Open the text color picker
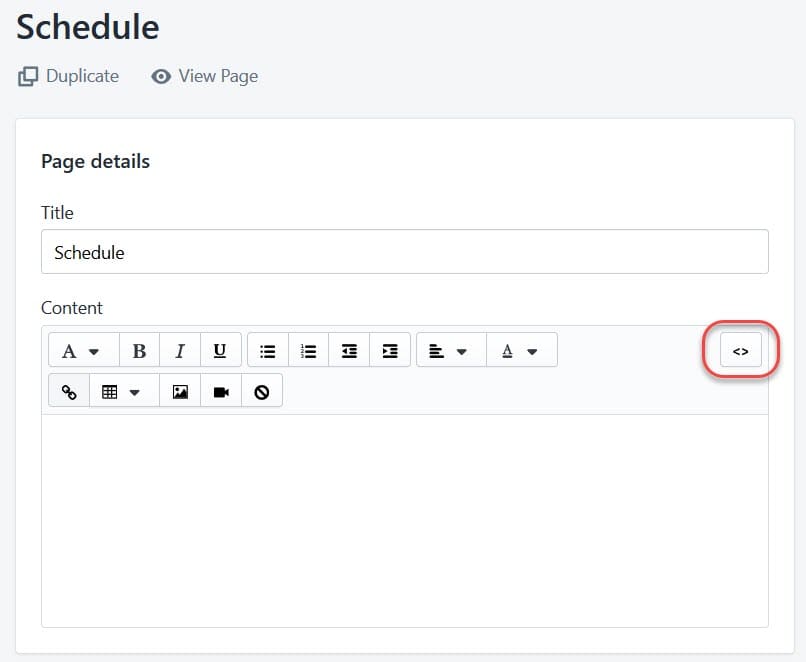The height and width of the screenshot is (662, 806). coord(520,351)
